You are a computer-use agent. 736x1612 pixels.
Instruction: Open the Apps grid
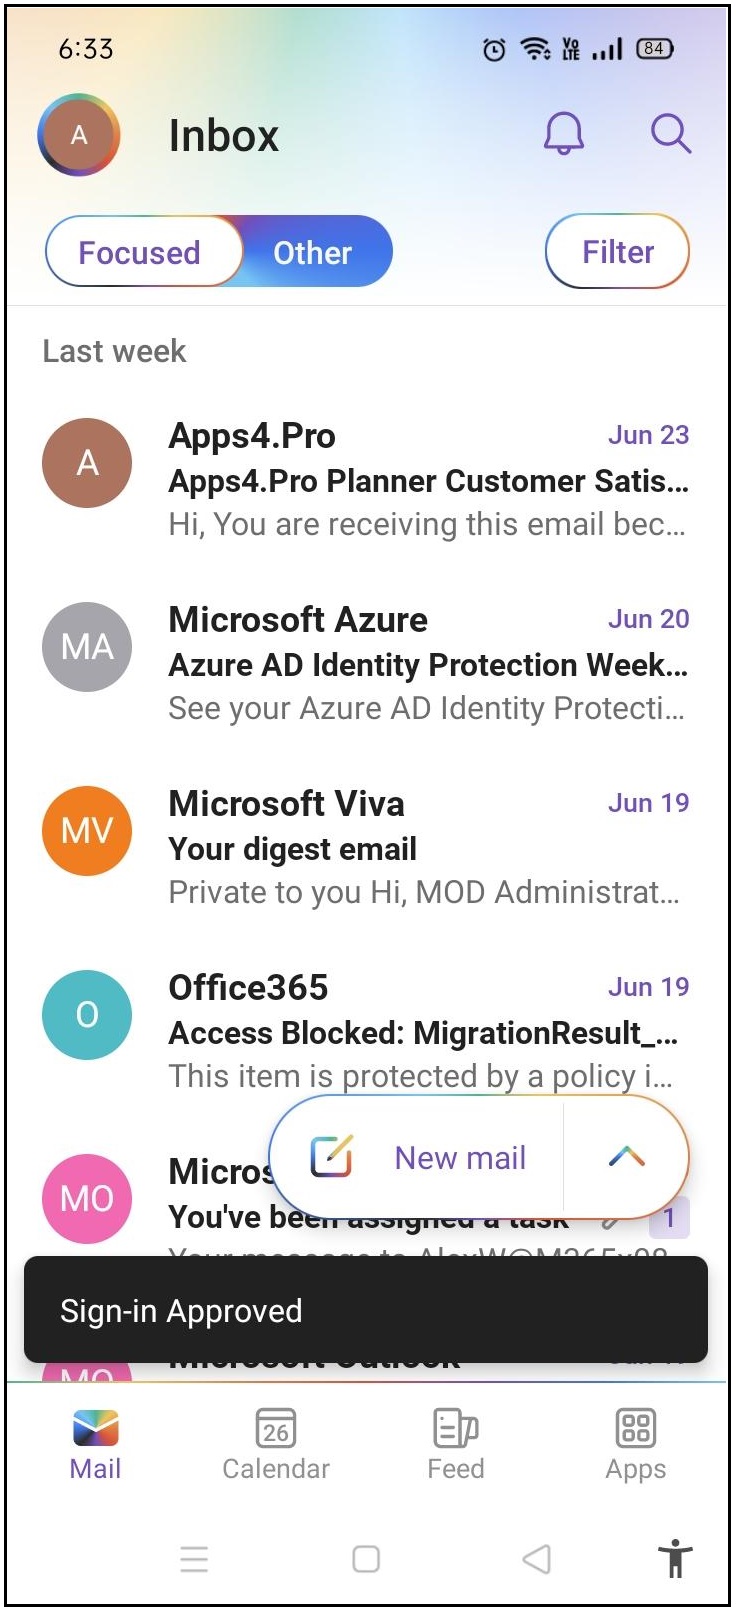(x=635, y=1443)
